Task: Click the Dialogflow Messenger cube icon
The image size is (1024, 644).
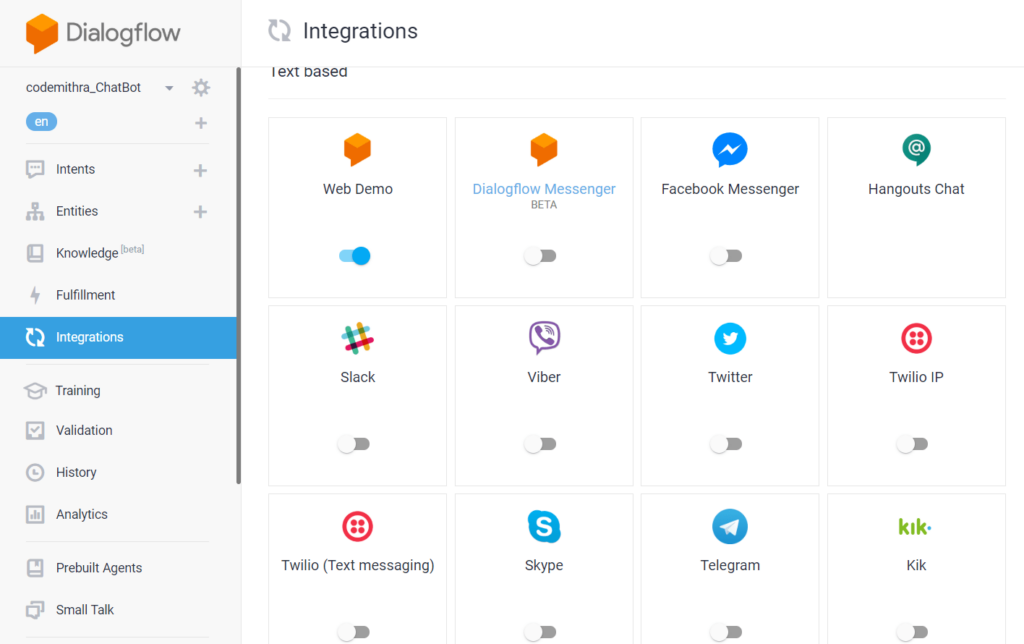Action: point(544,150)
